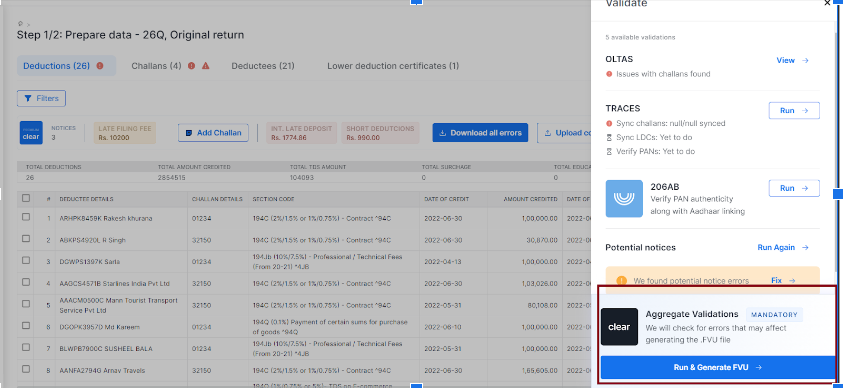Click the Date of Credit column header
The height and width of the screenshot is (388, 843).
tap(446, 199)
